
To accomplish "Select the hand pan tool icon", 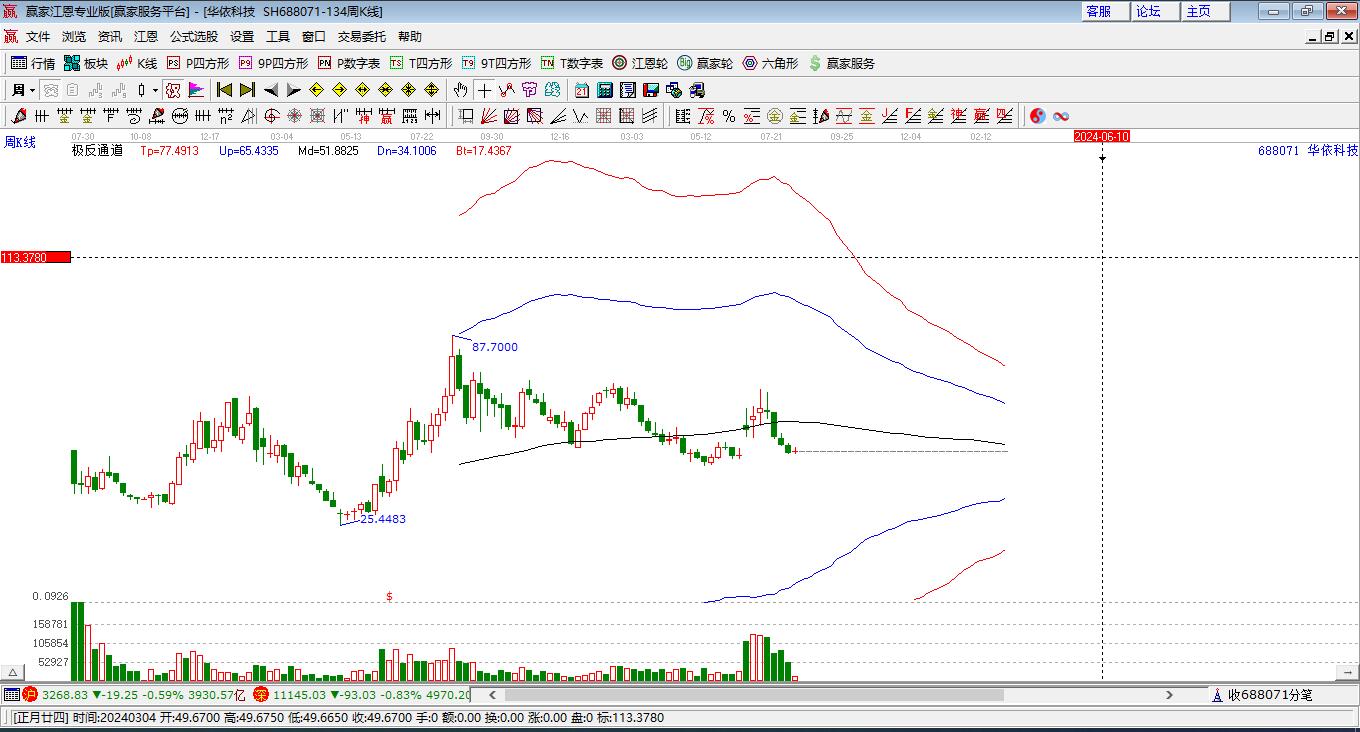I will coord(460,90).
